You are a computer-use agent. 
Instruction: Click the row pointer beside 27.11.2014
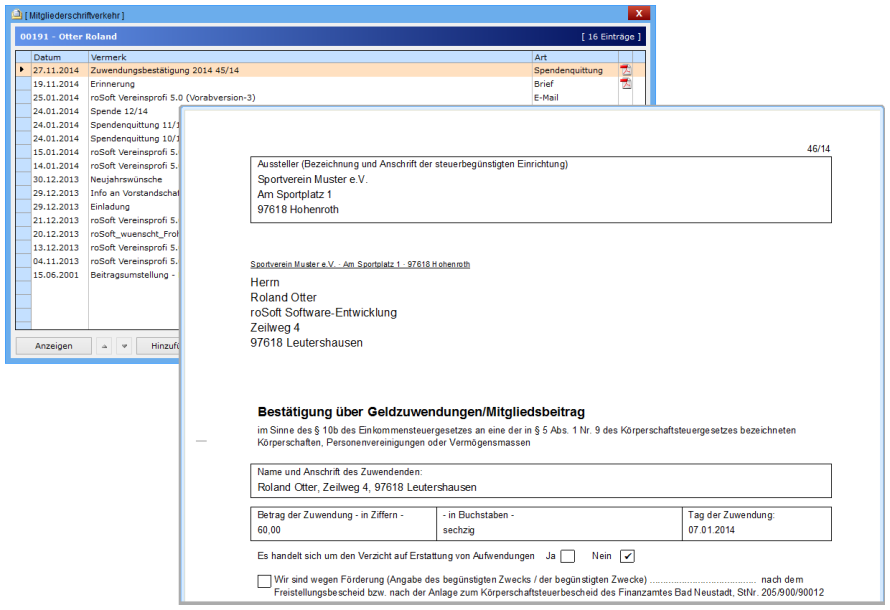(x=23, y=71)
